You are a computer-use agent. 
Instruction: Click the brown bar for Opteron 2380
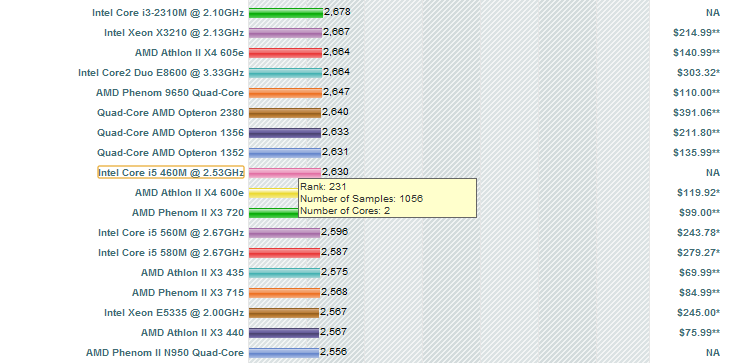(285, 113)
